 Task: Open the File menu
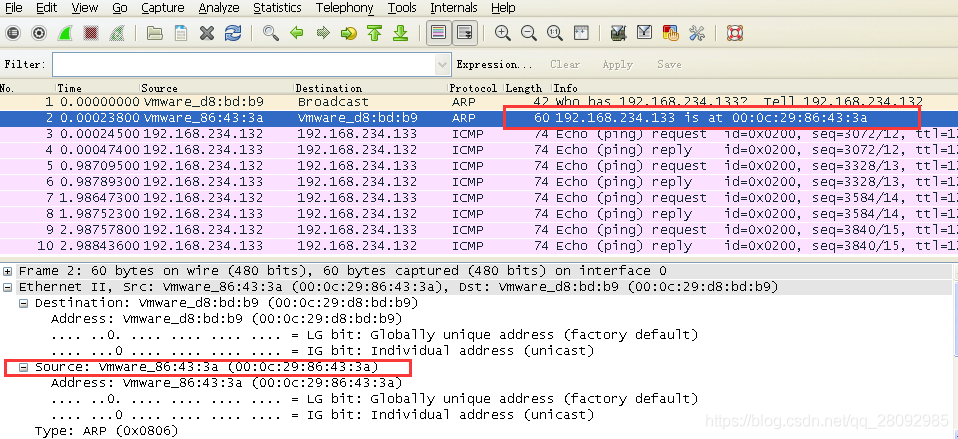click(x=13, y=8)
